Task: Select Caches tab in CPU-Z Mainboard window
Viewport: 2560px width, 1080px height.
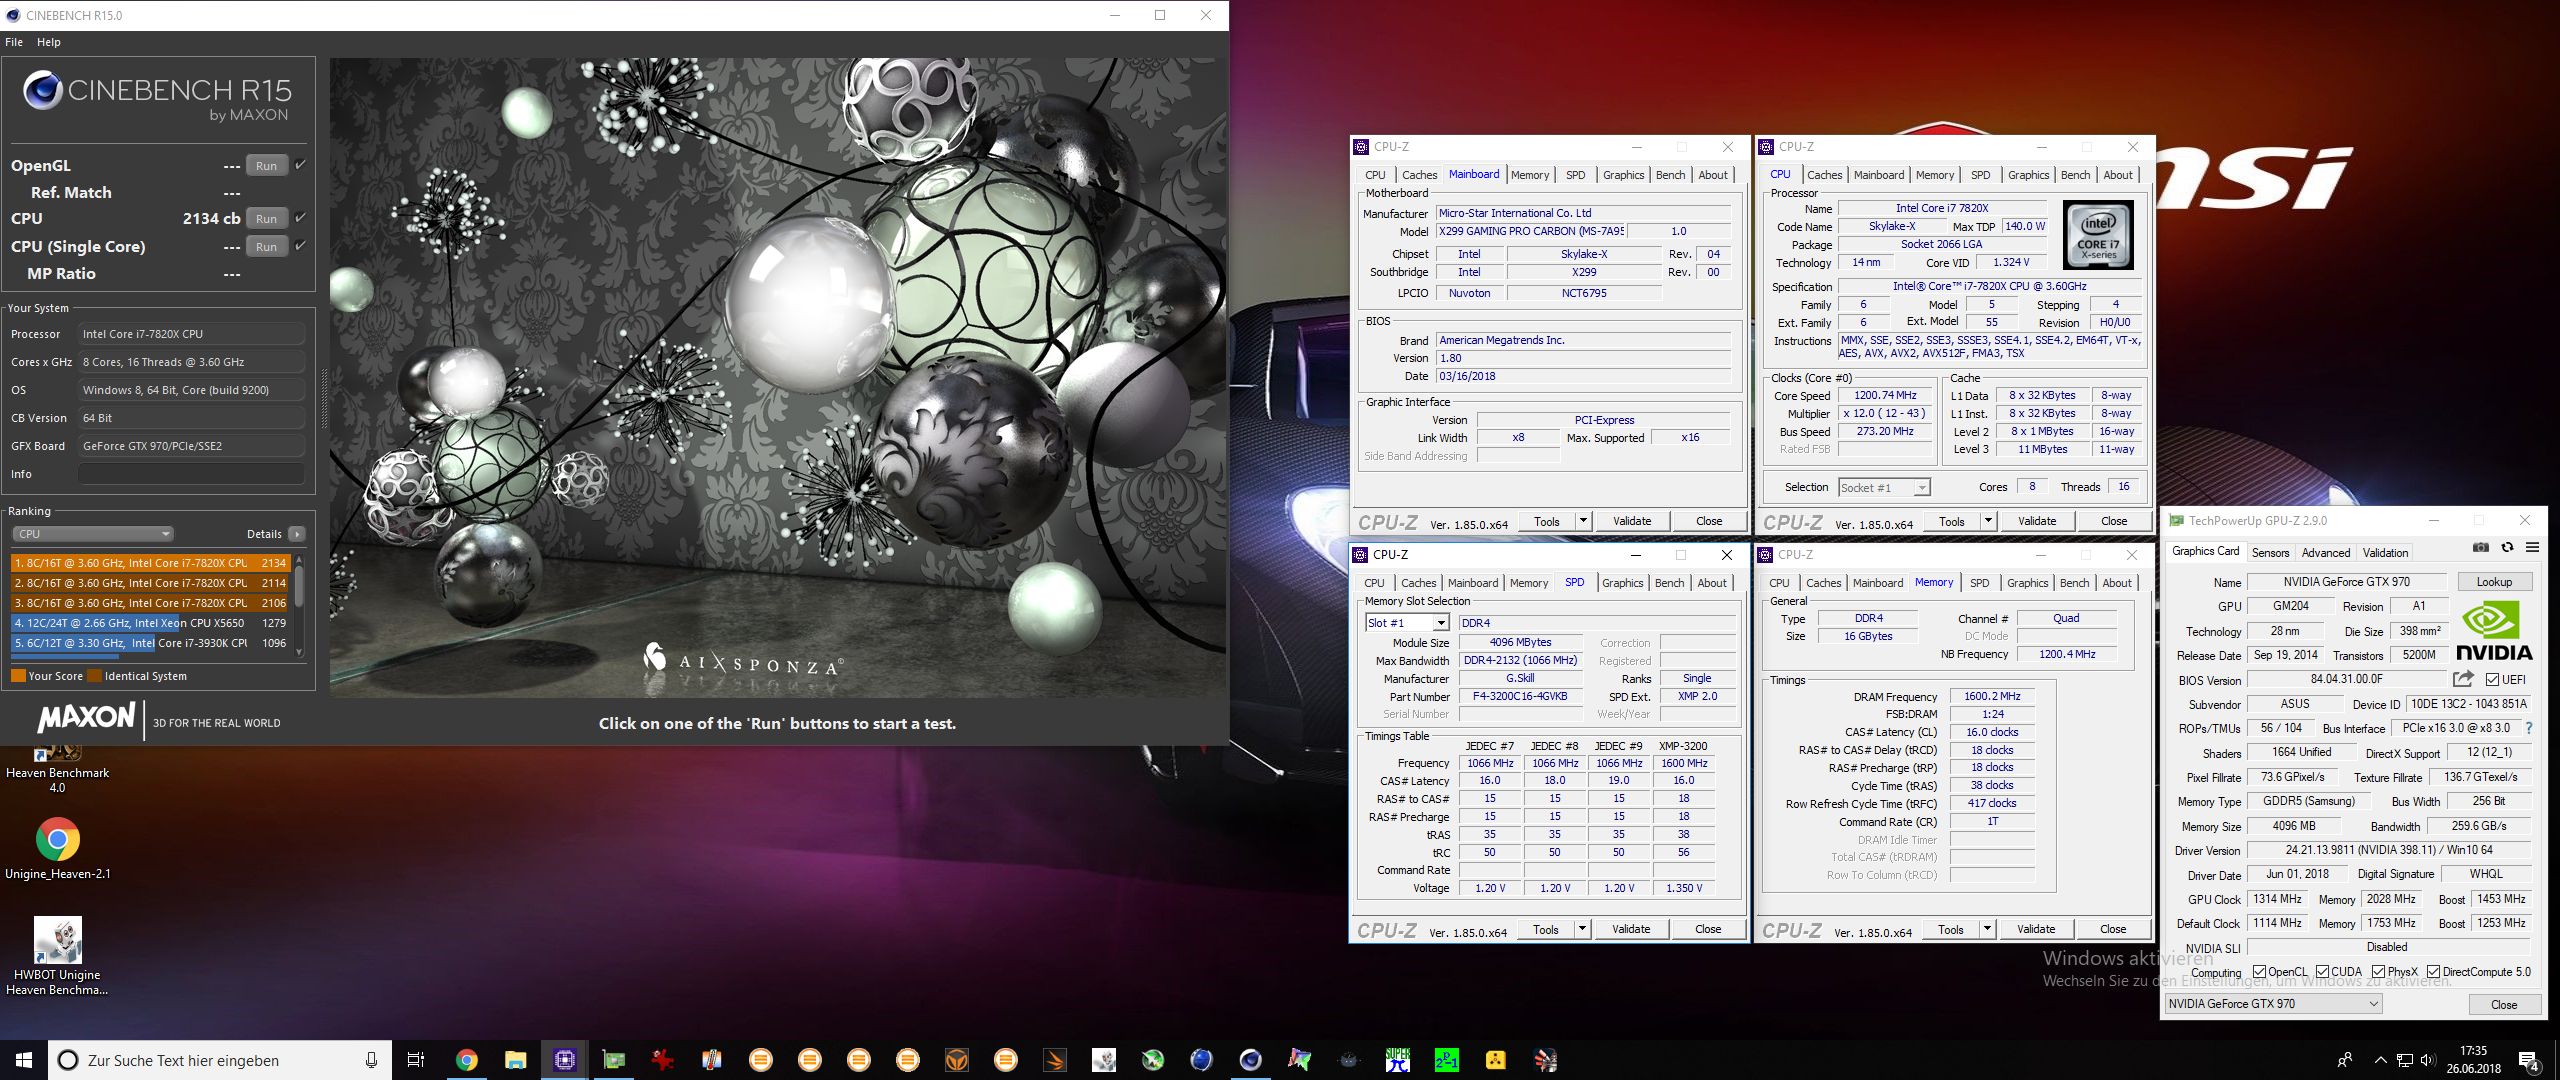Action: pyautogui.click(x=1419, y=175)
